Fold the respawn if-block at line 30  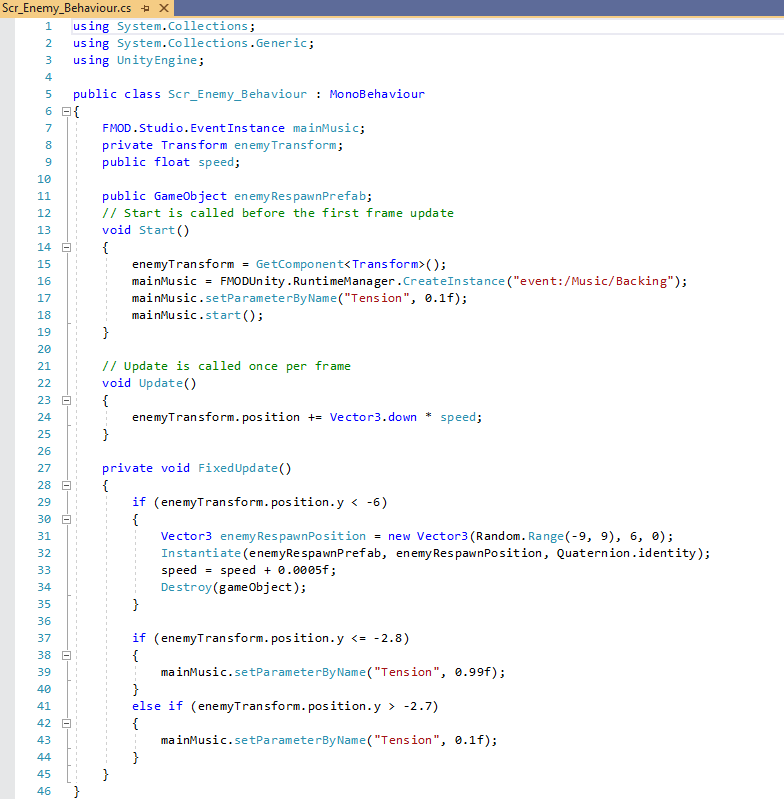point(66,519)
